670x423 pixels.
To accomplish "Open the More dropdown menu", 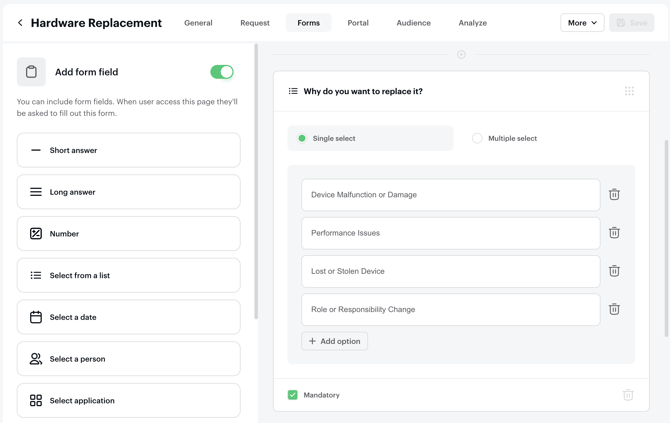I will point(581,23).
